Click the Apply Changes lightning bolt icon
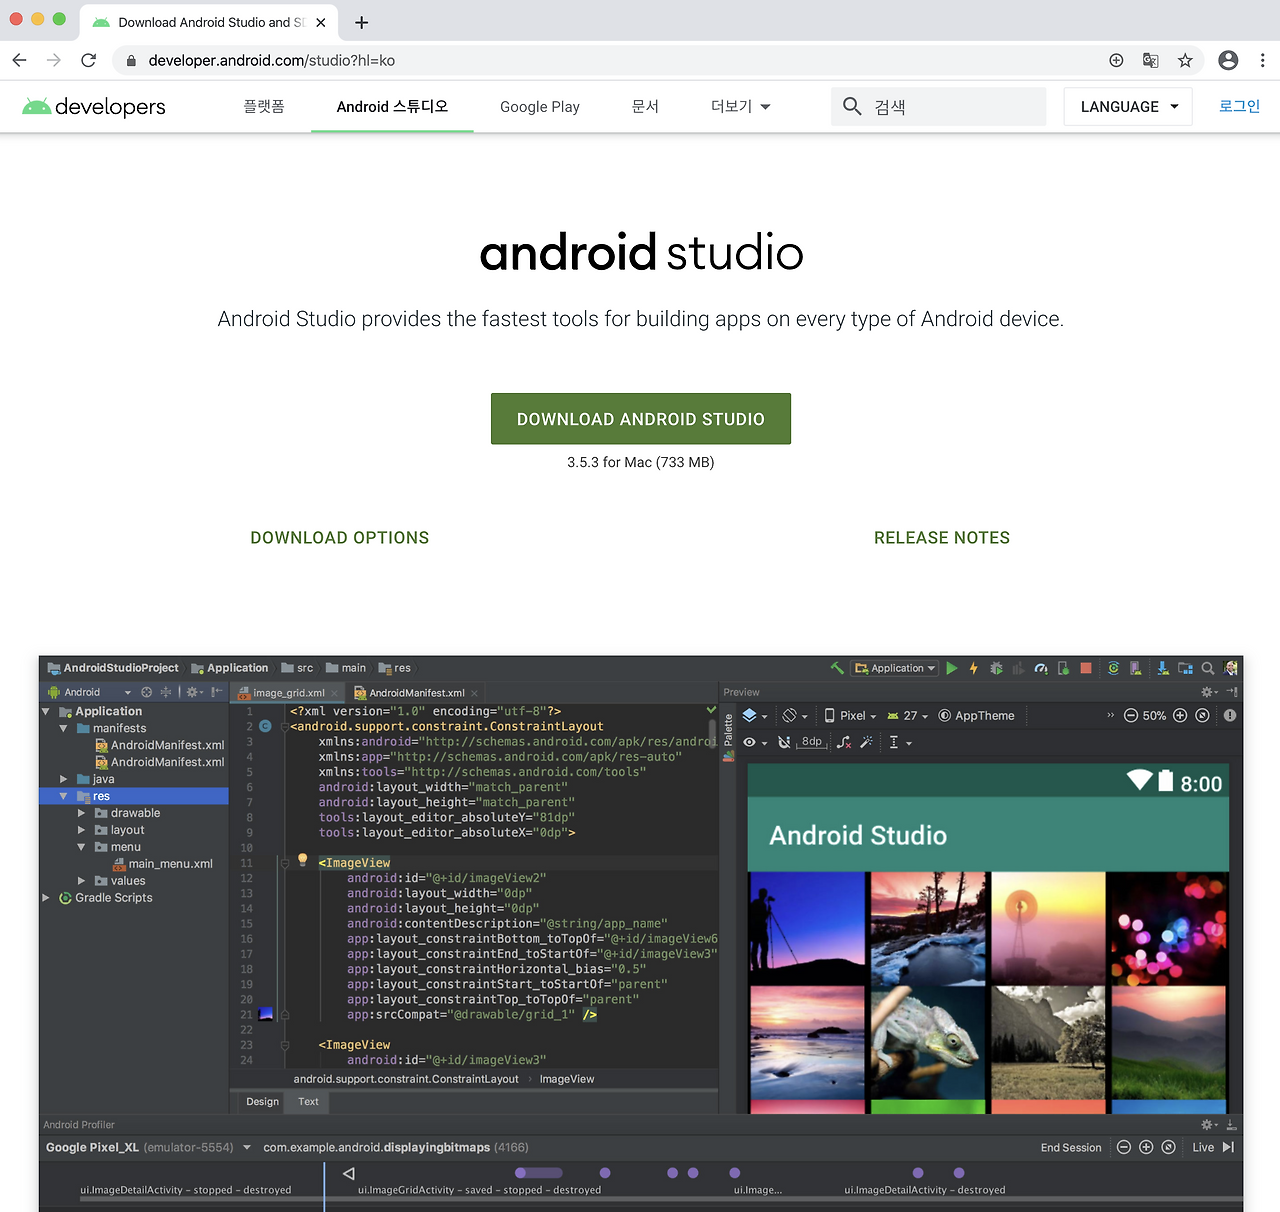The image size is (1280, 1212). (x=973, y=668)
